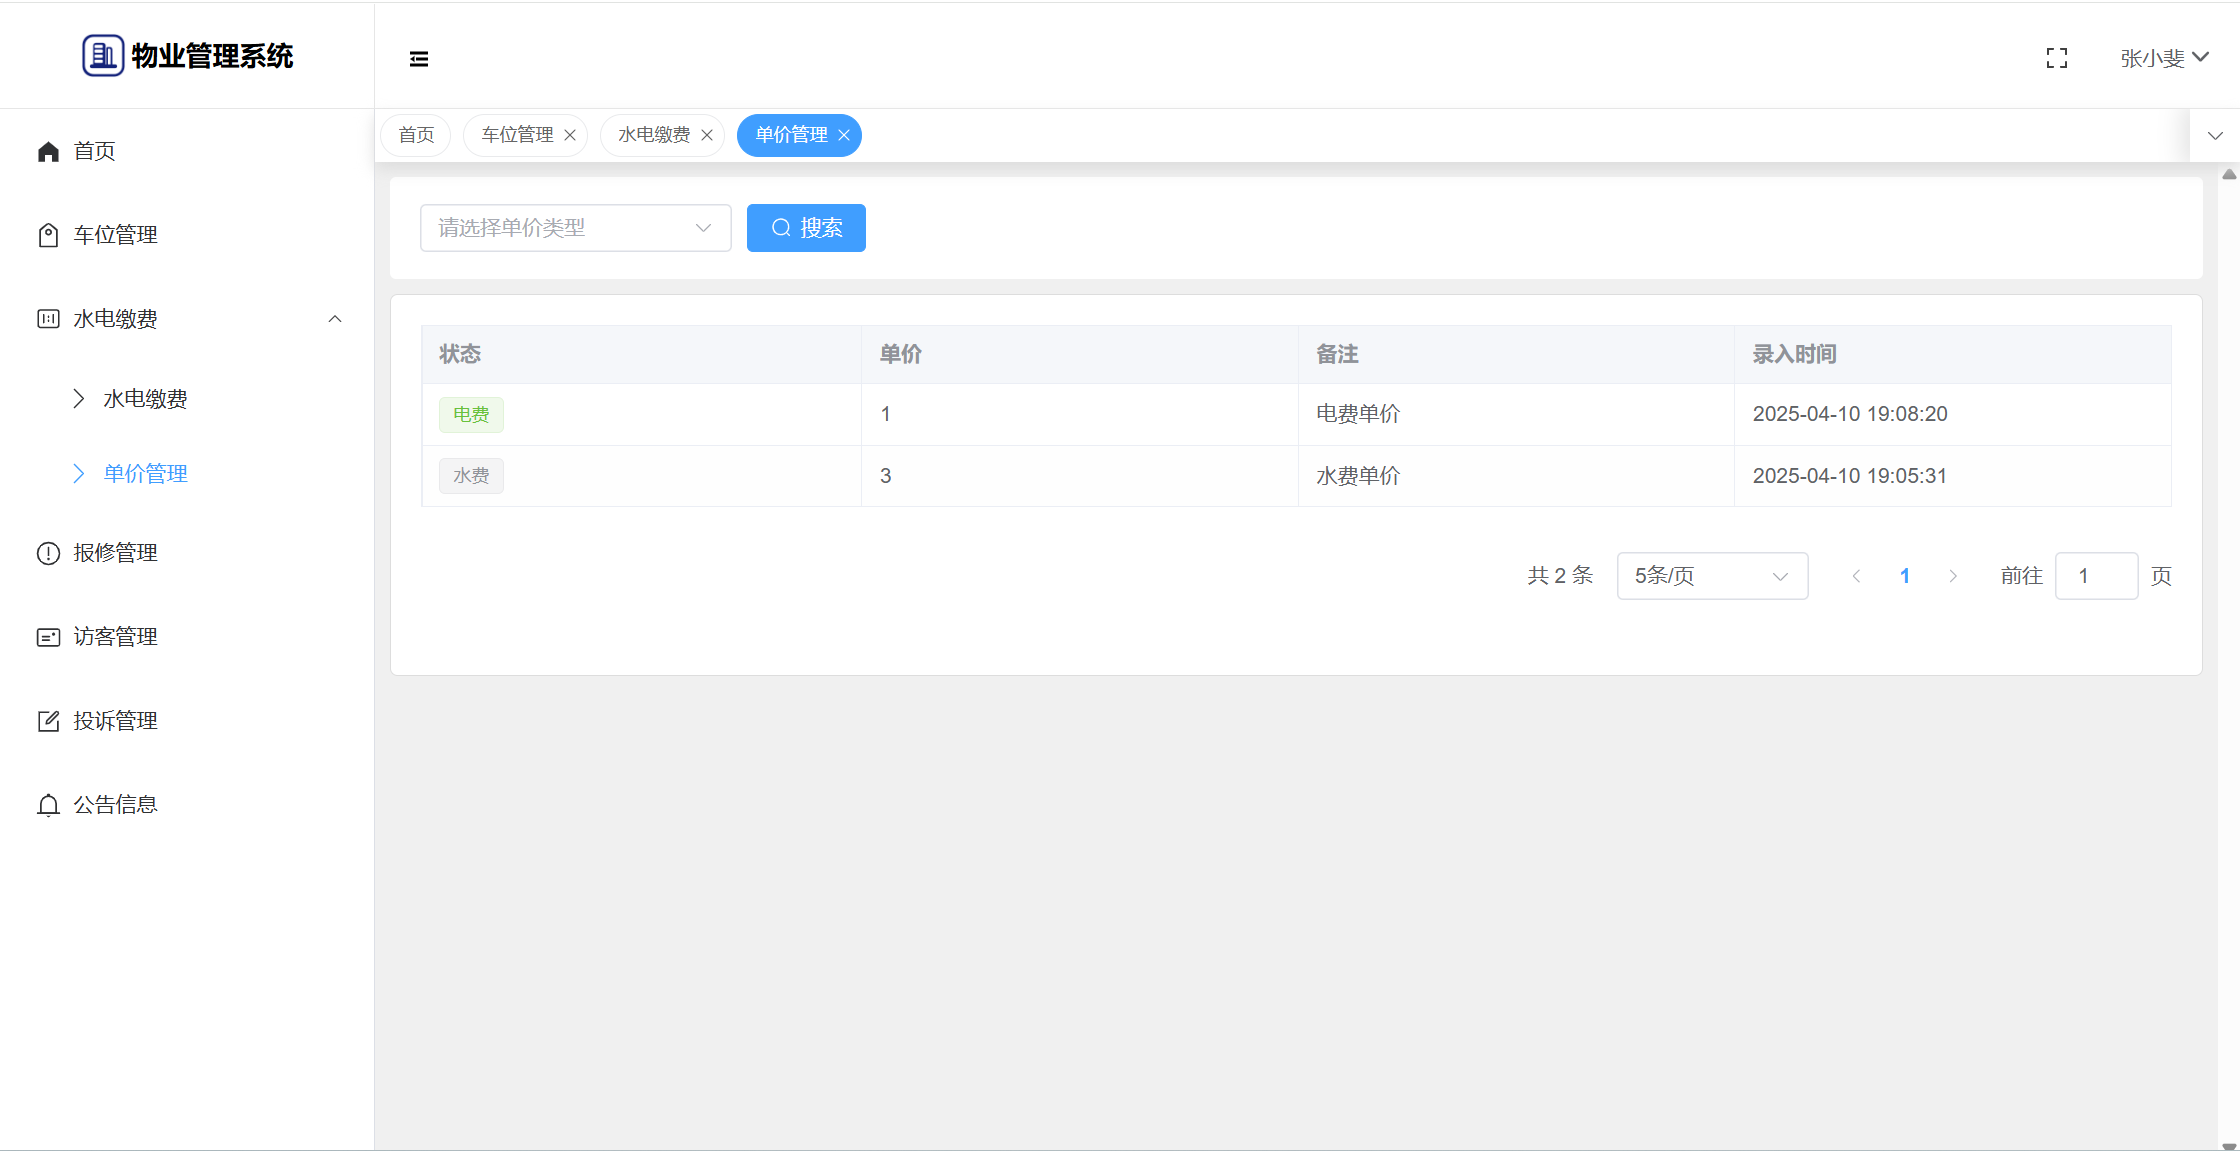The height and width of the screenshot is (1151, 2240).
Task: Click the go-to page number input
Action: pos(2095,576)
